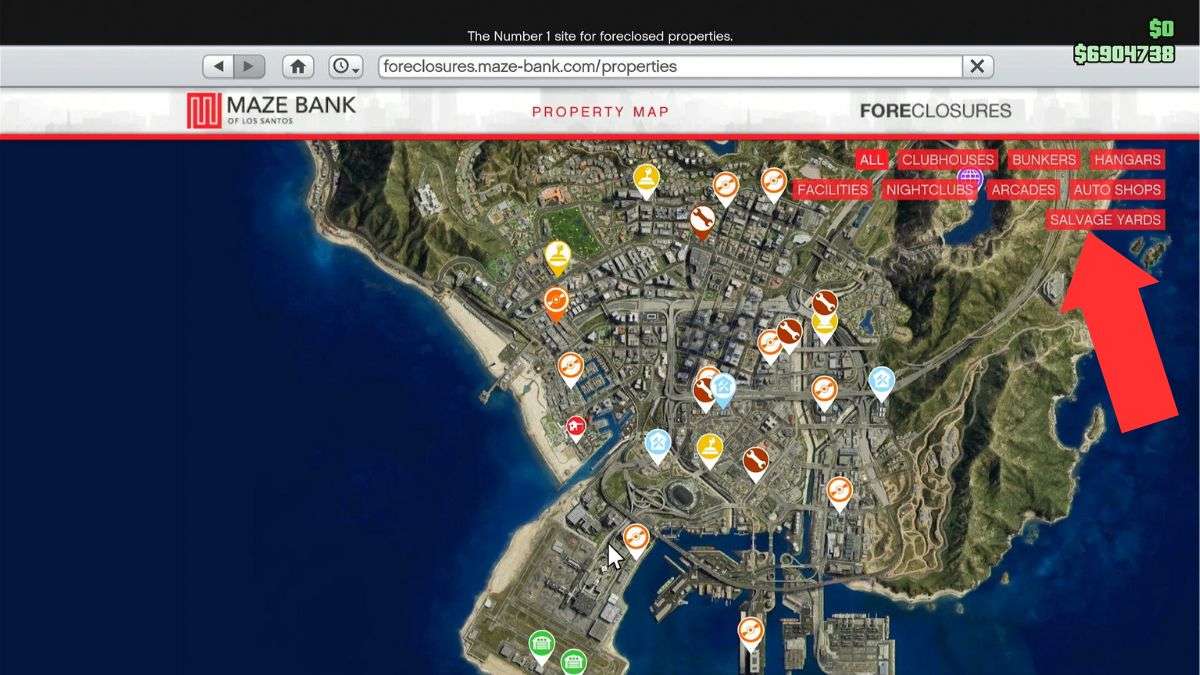
Task: Click the foreclosures.maze-bank.com address field
Action: pos(670,66)
